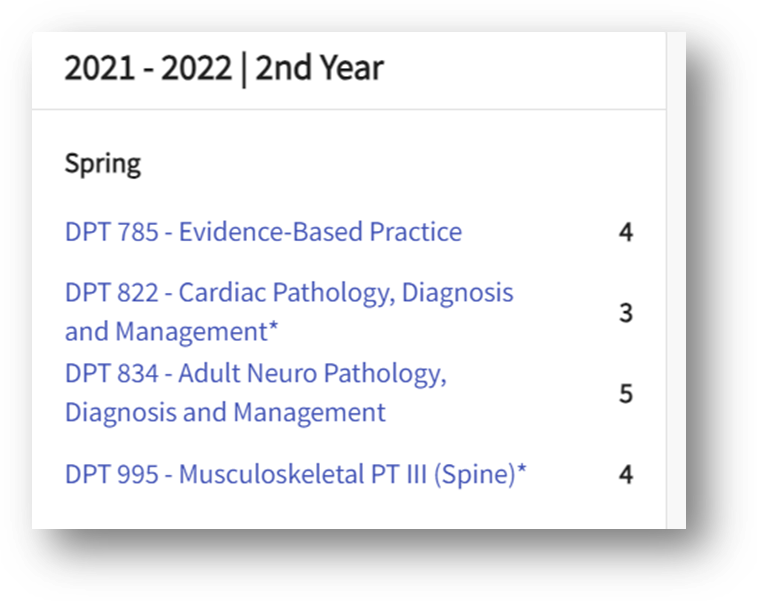The image size is (757, 601).
Task: Click the words 'Evidence-Based Practice'
Action: pyautogui.click(x=321, y=232)
